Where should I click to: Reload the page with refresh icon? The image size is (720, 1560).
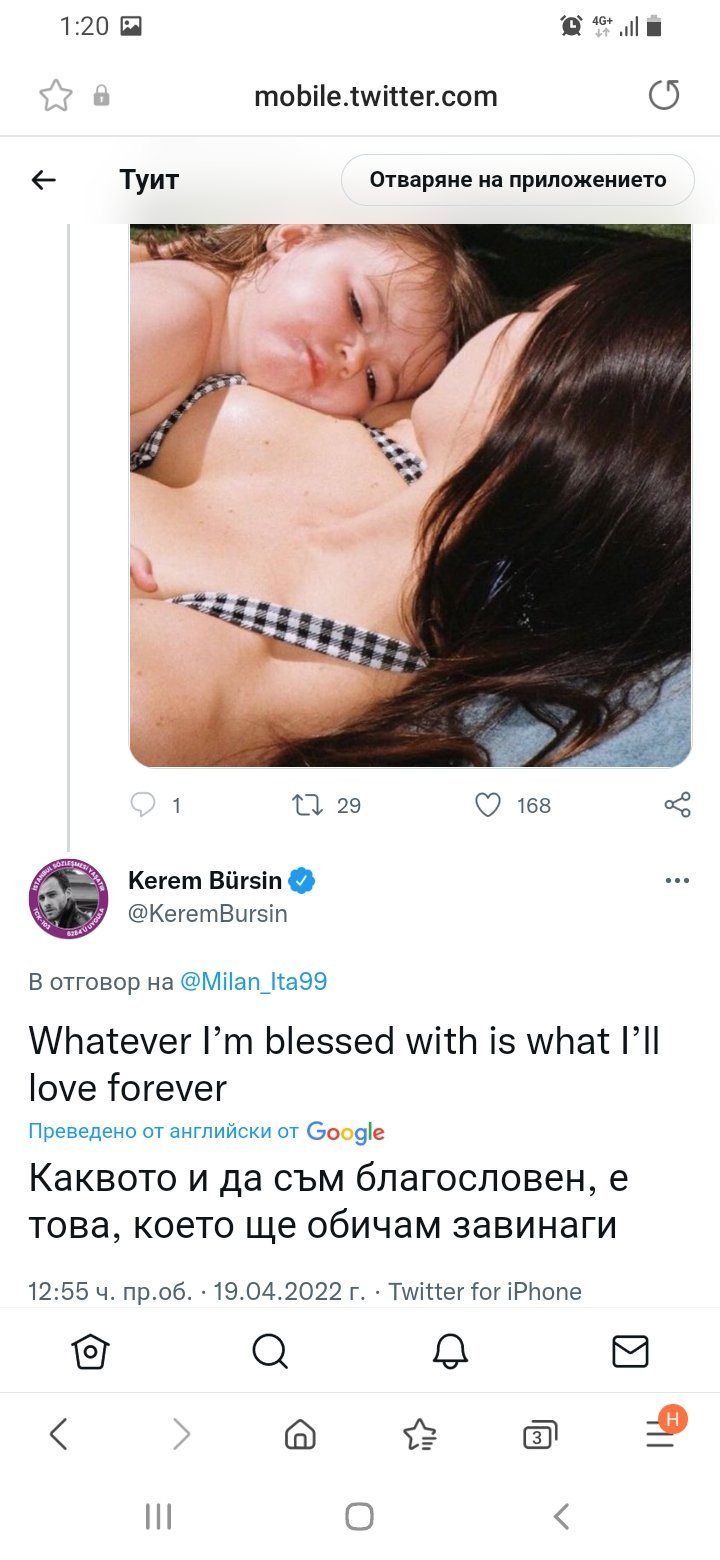click(664, 96)
